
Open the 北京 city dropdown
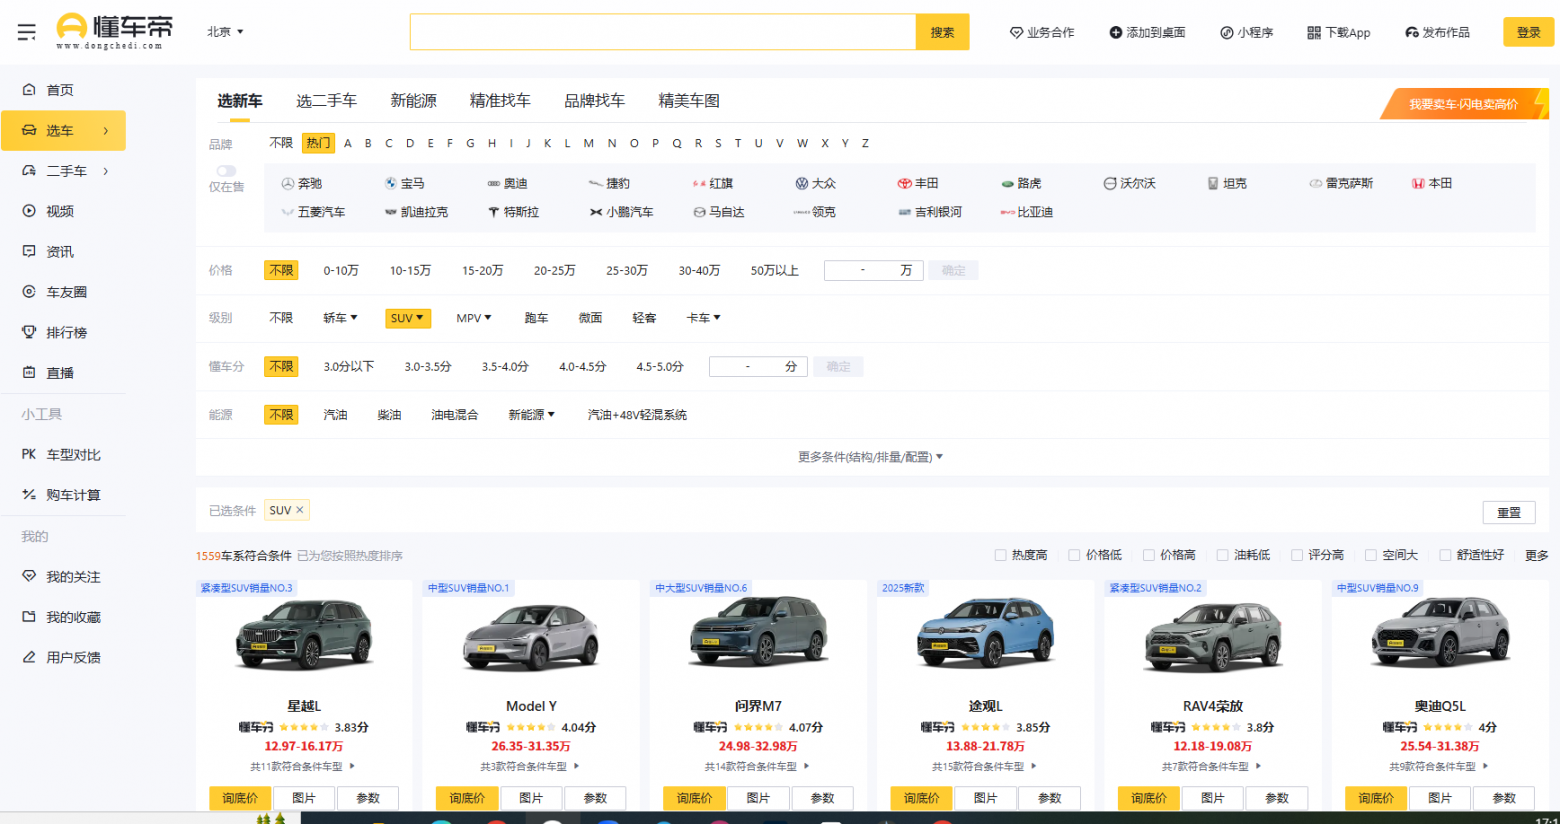[x=225, y=32]
